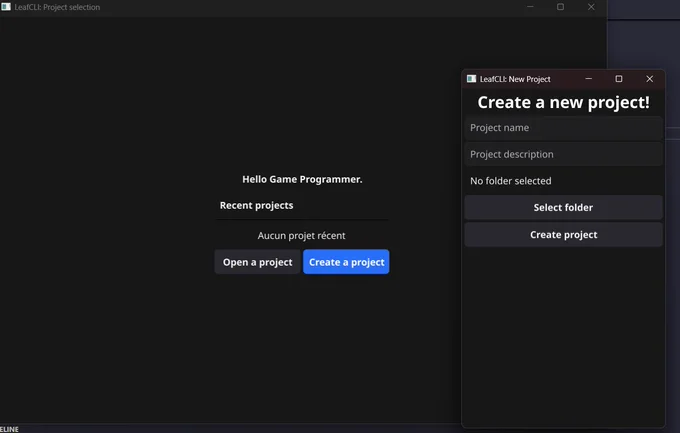Close the New Project window
680x433 pixels.
649,79
